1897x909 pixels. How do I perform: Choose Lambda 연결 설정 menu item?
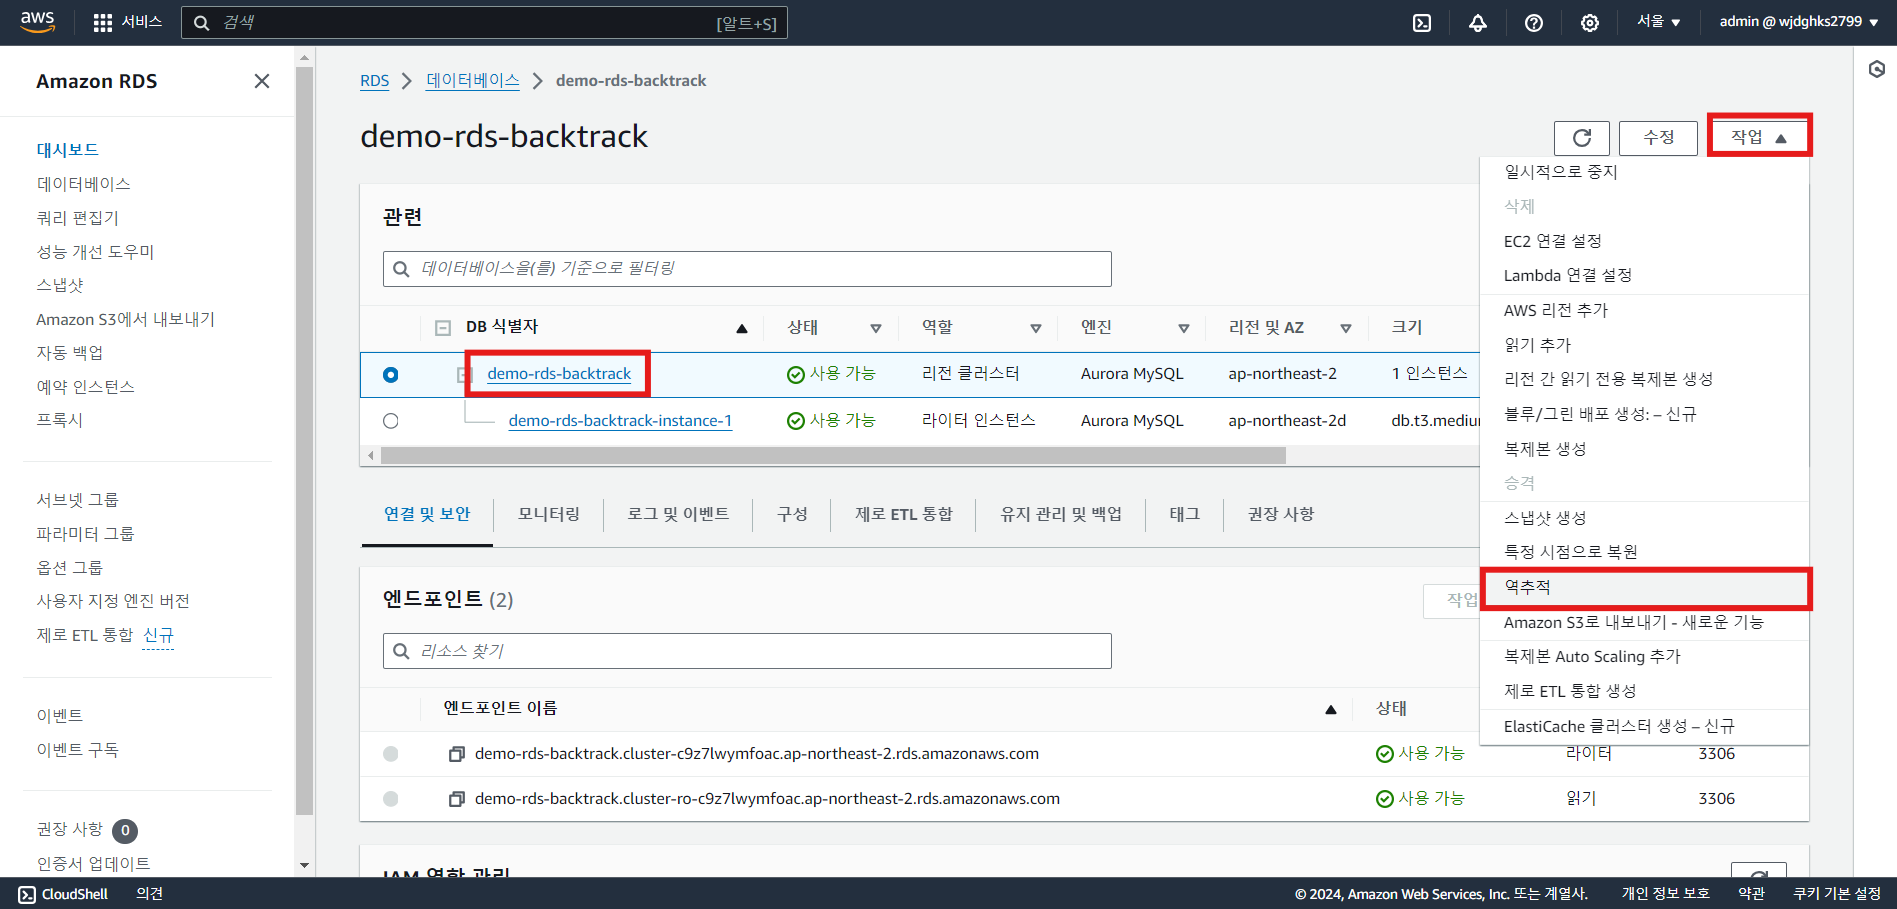(x=1644, y=275)
